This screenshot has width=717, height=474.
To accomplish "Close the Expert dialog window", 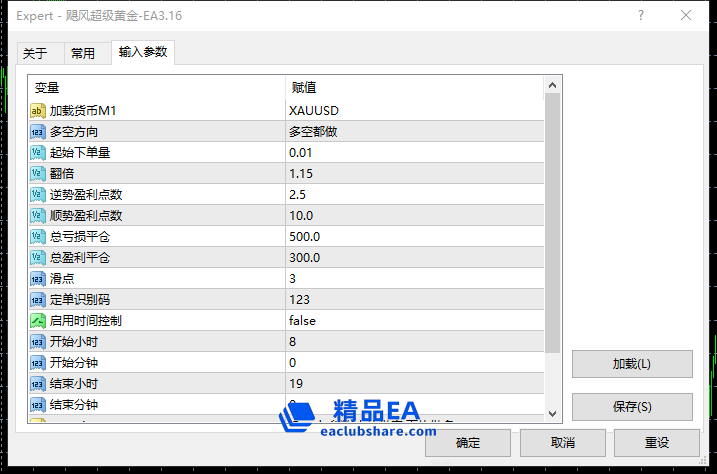I will (x=685, y=16).
